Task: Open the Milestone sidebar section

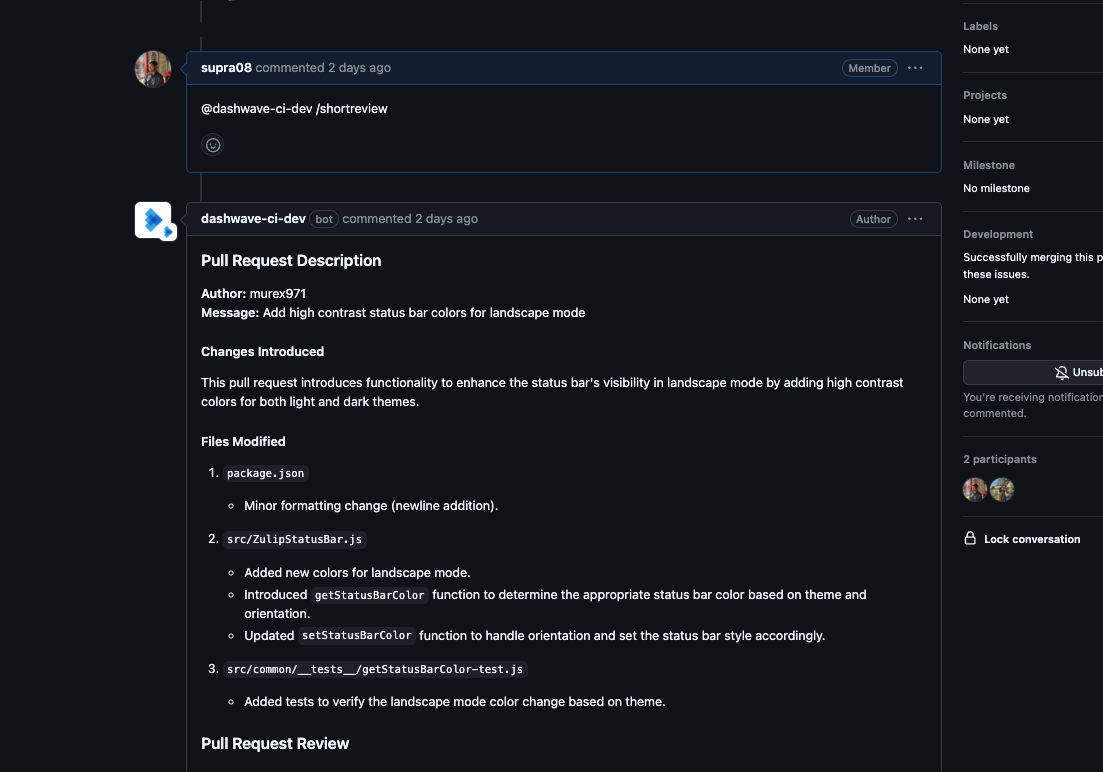Action: [x=988, y=165]
